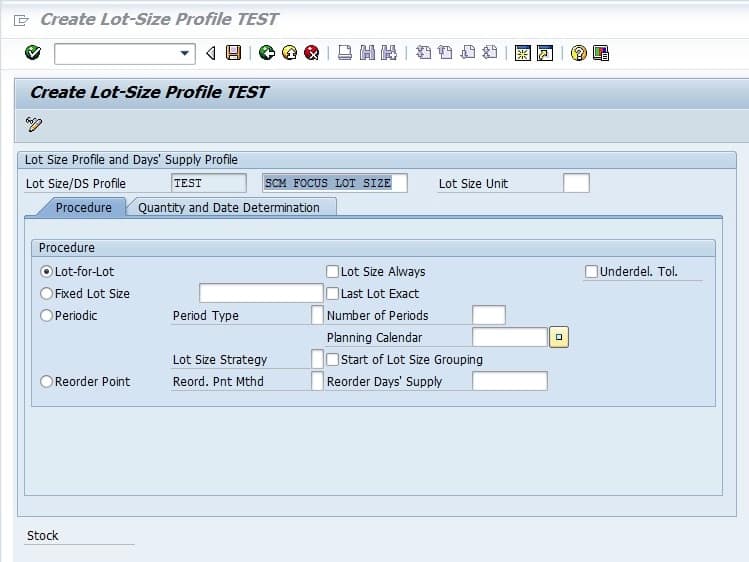The image size is (749, 562).
Task: Click the Reorder Days' Supply field
Action: click(x=510, y=381)
